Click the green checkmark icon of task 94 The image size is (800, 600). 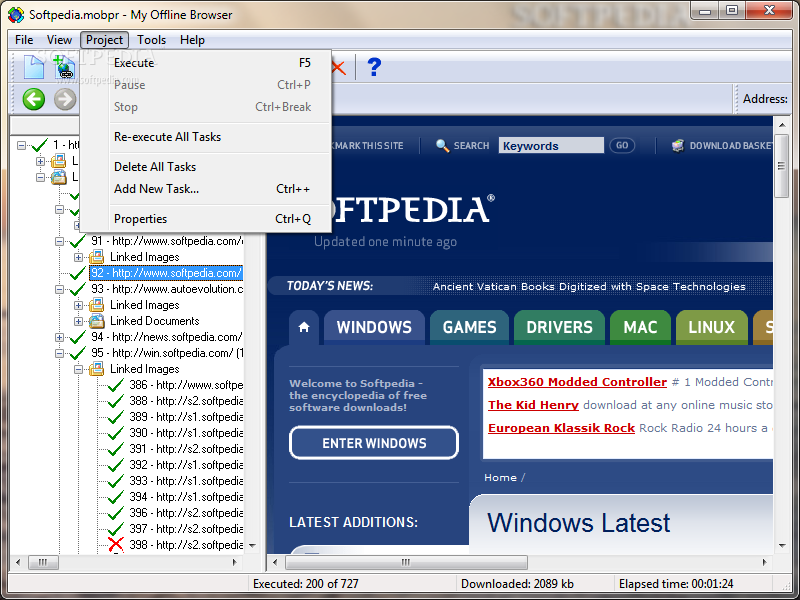pyautogui.click(x=78, y=337)
